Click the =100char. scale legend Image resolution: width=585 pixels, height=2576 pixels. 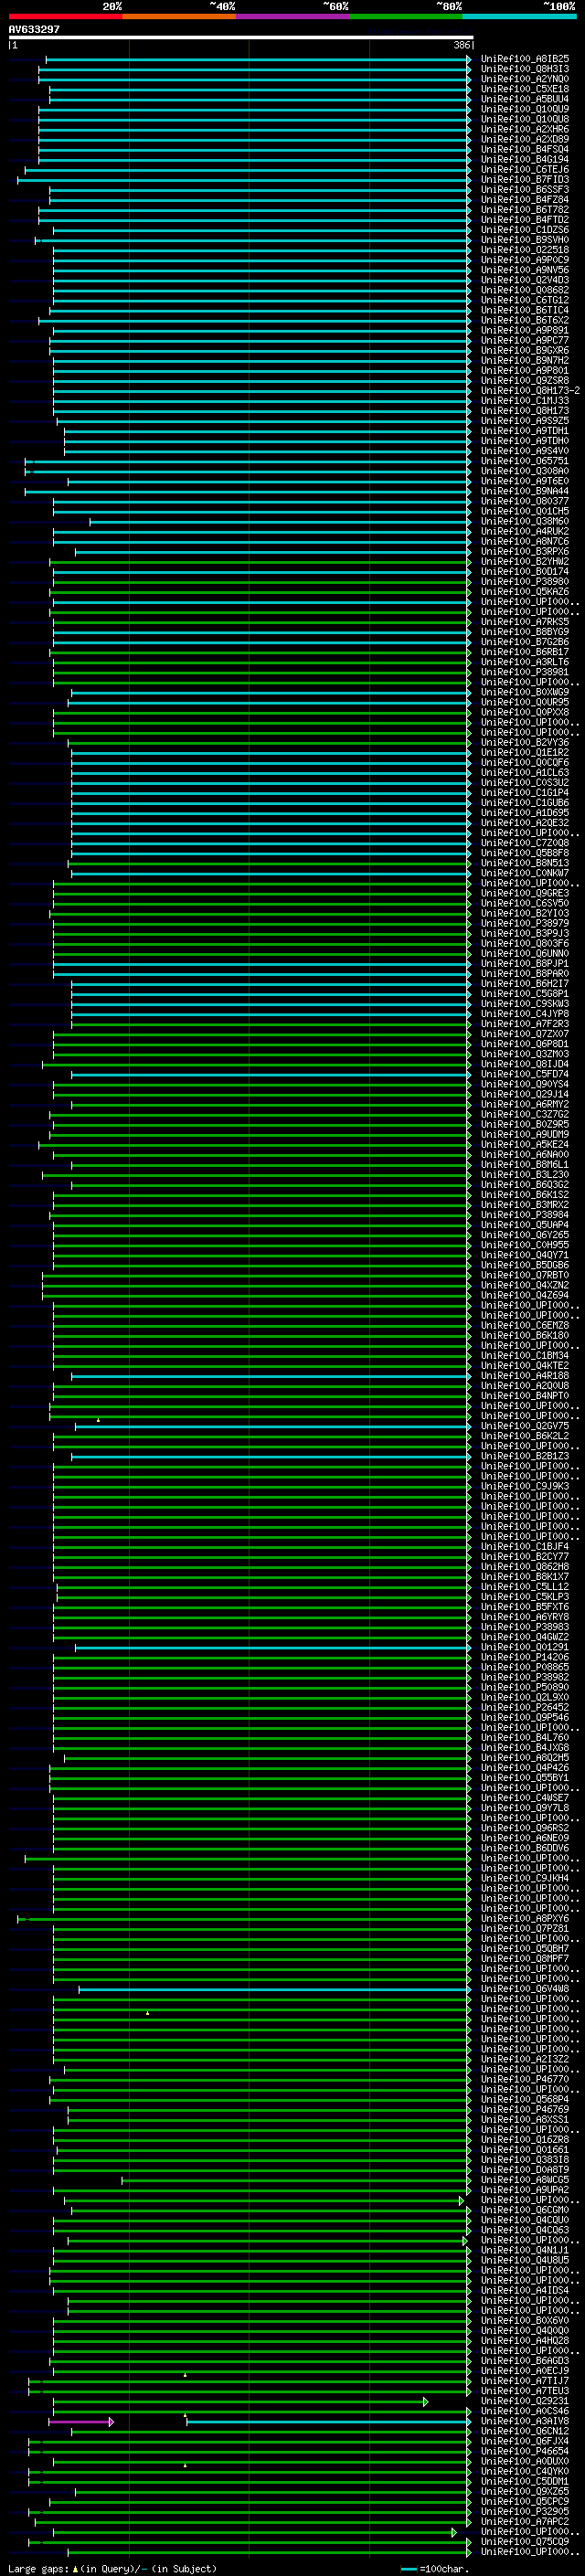click(436, 2568)
